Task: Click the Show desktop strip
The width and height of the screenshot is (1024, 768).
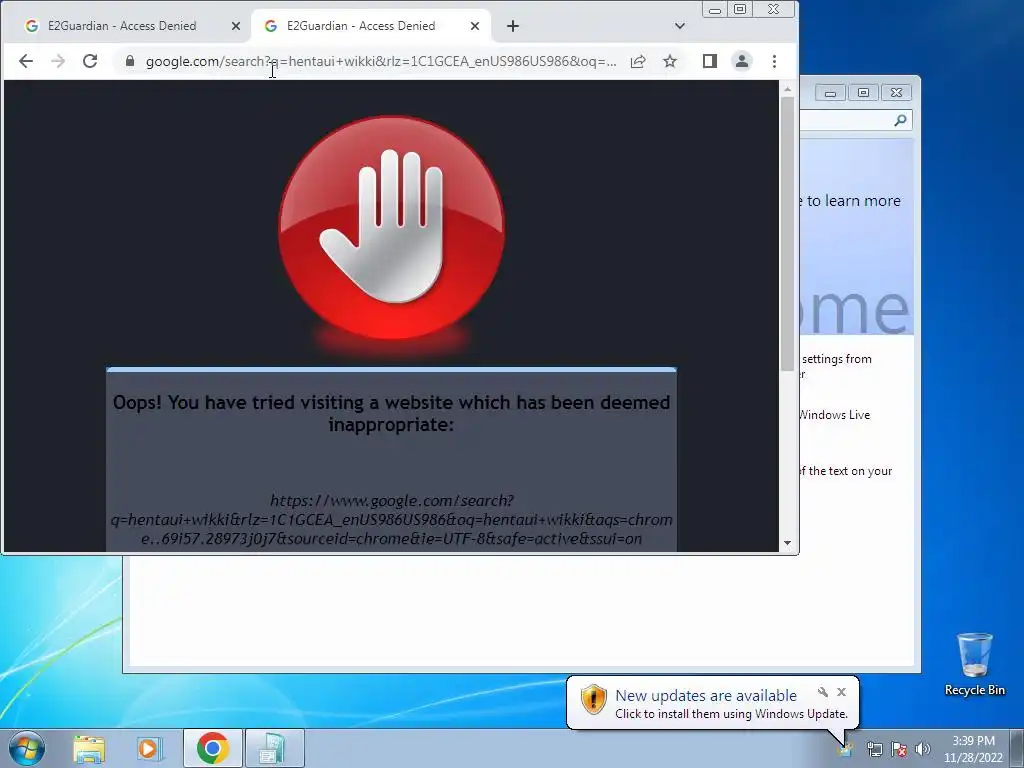Action: click(x=1017, y=748)
